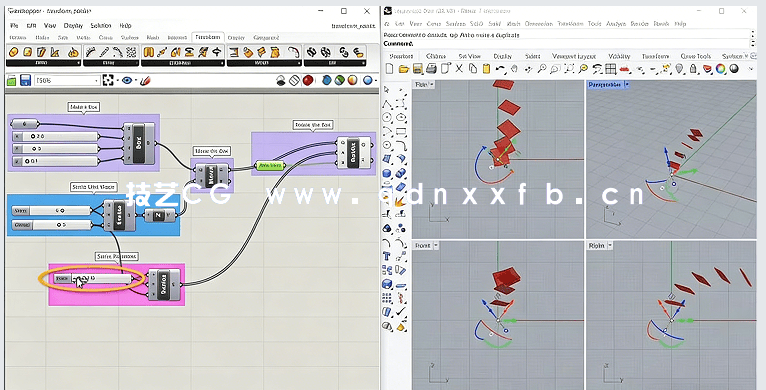Click Rhino color wheel icon

click(x=721, y=69)
